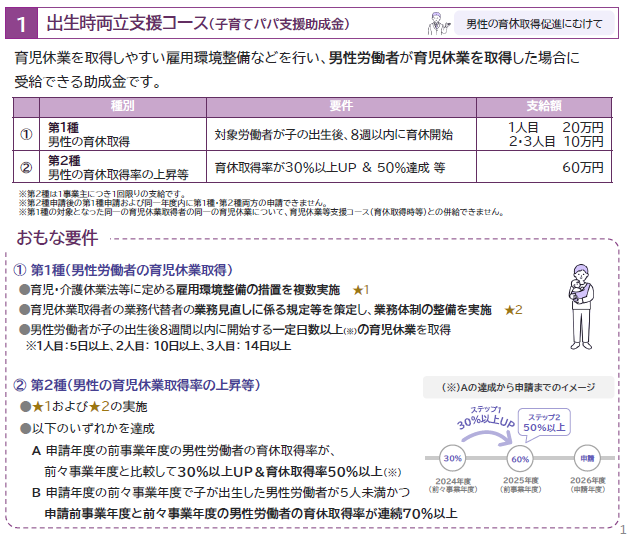Click the thinking man icon at top right
Screen dimensions: 627x535
436,21
